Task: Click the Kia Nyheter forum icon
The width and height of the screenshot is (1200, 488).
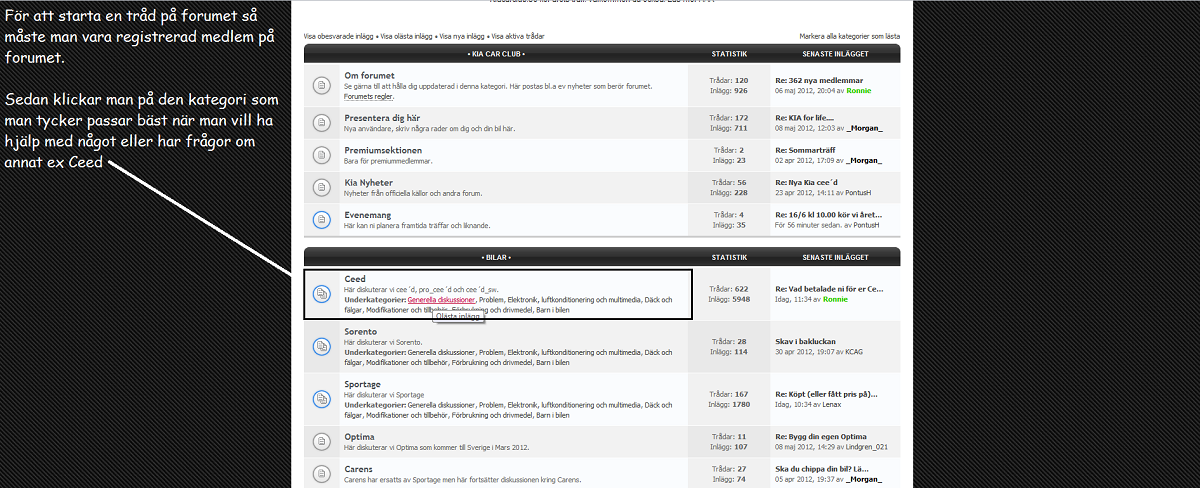Action: click(321, 187)
